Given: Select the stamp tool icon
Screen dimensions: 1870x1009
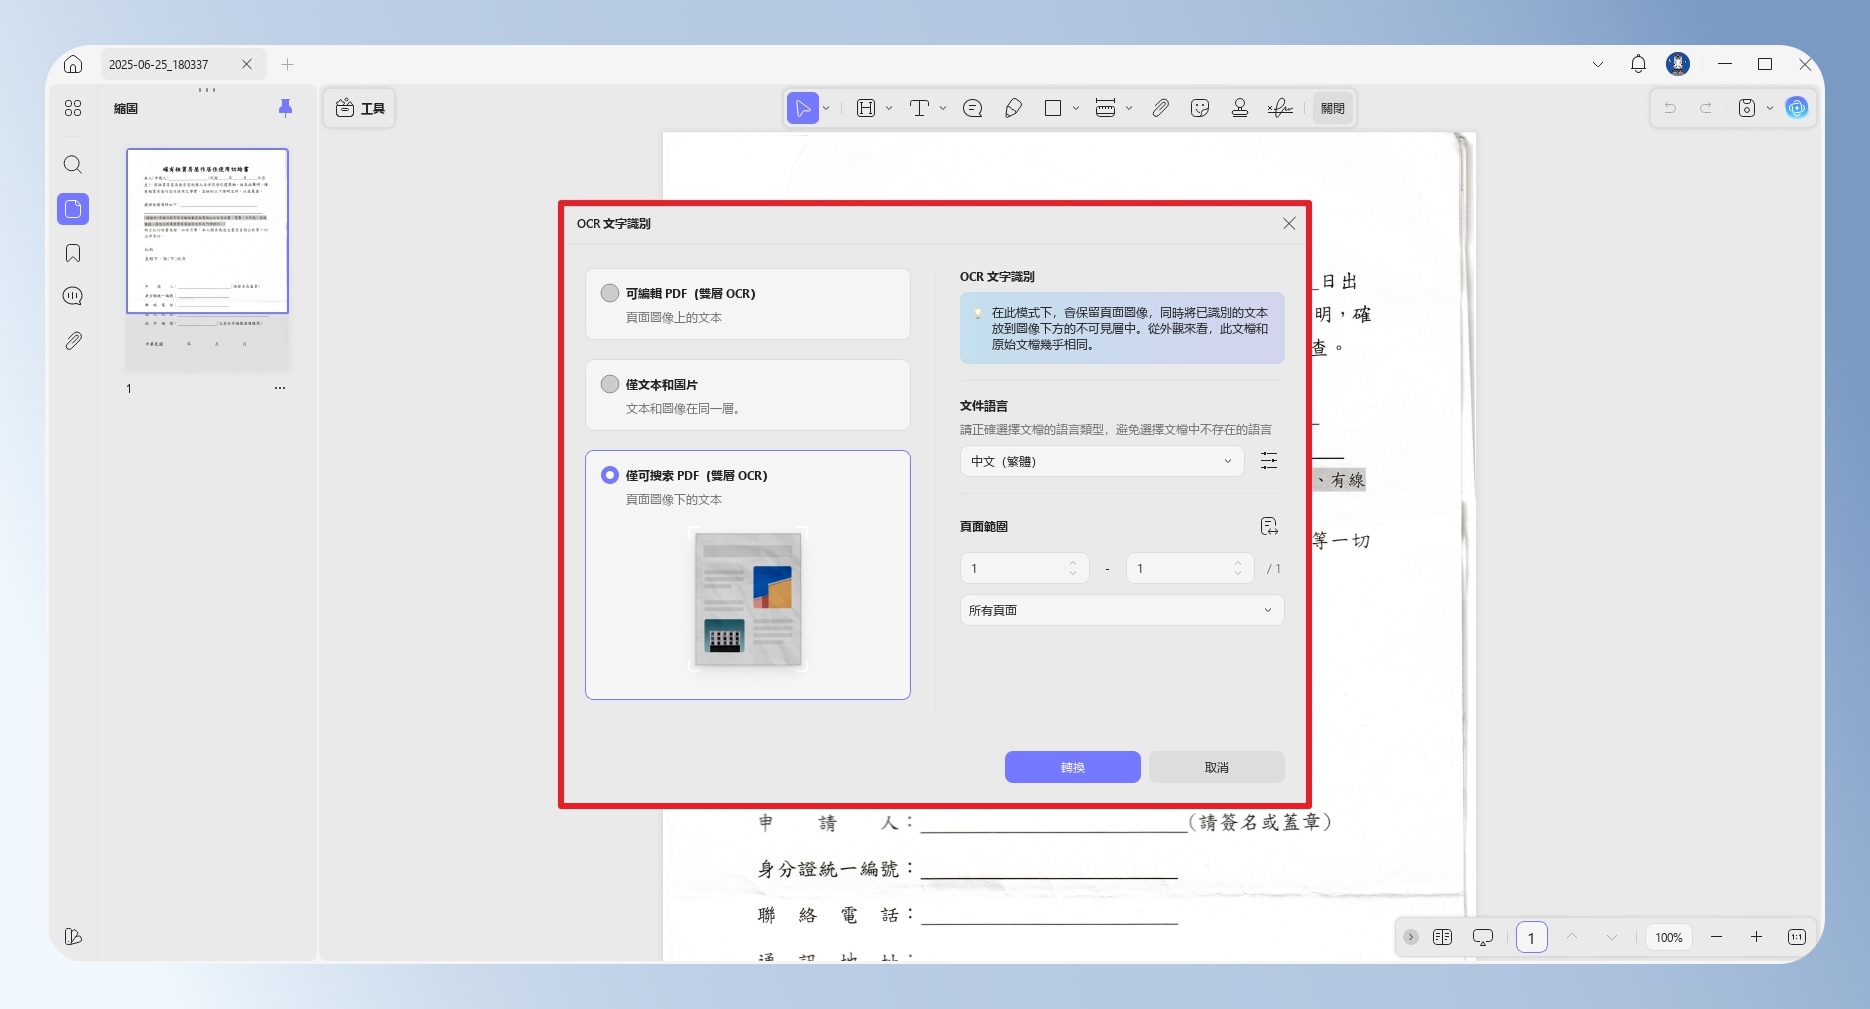Looking at the screenshot, I should click(x=1240, y=108).
